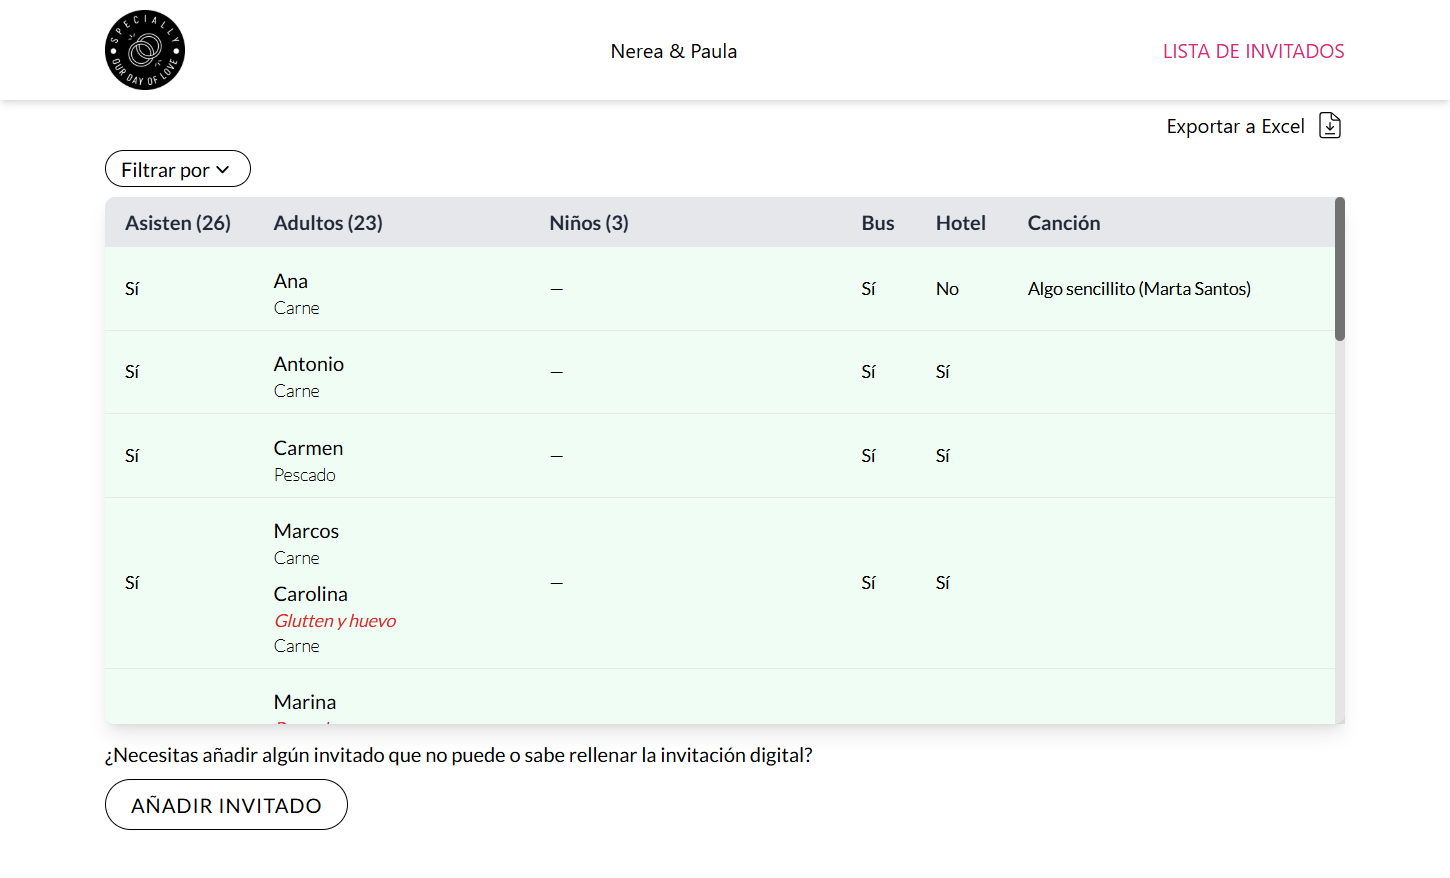Click the Asisten Sí in Marcos's row

(132, 583)
